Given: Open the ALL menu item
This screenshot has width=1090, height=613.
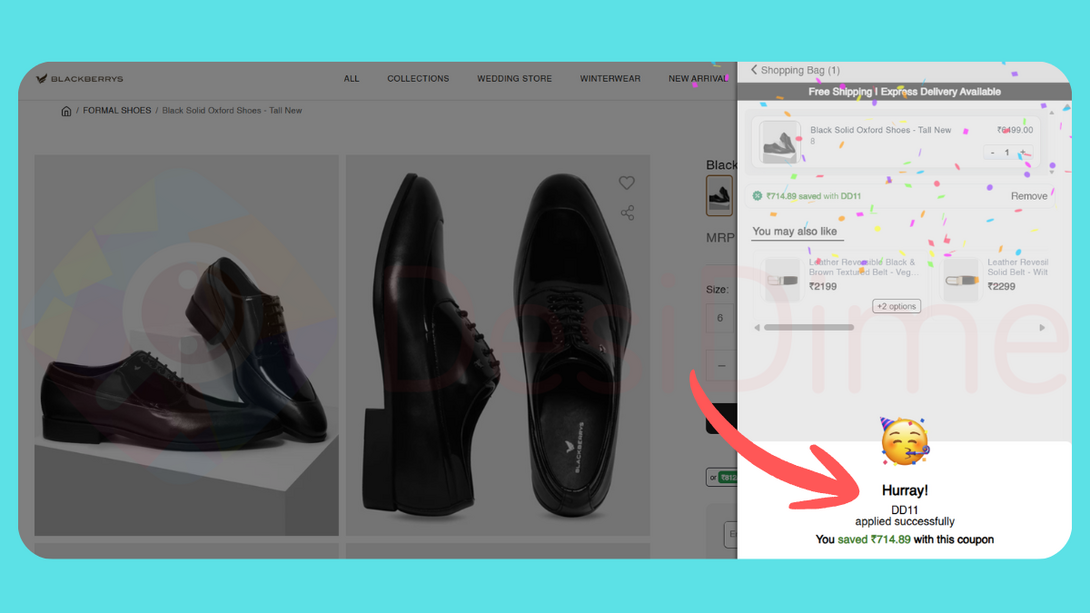Looking at the screenshot, I should (351, 79).
